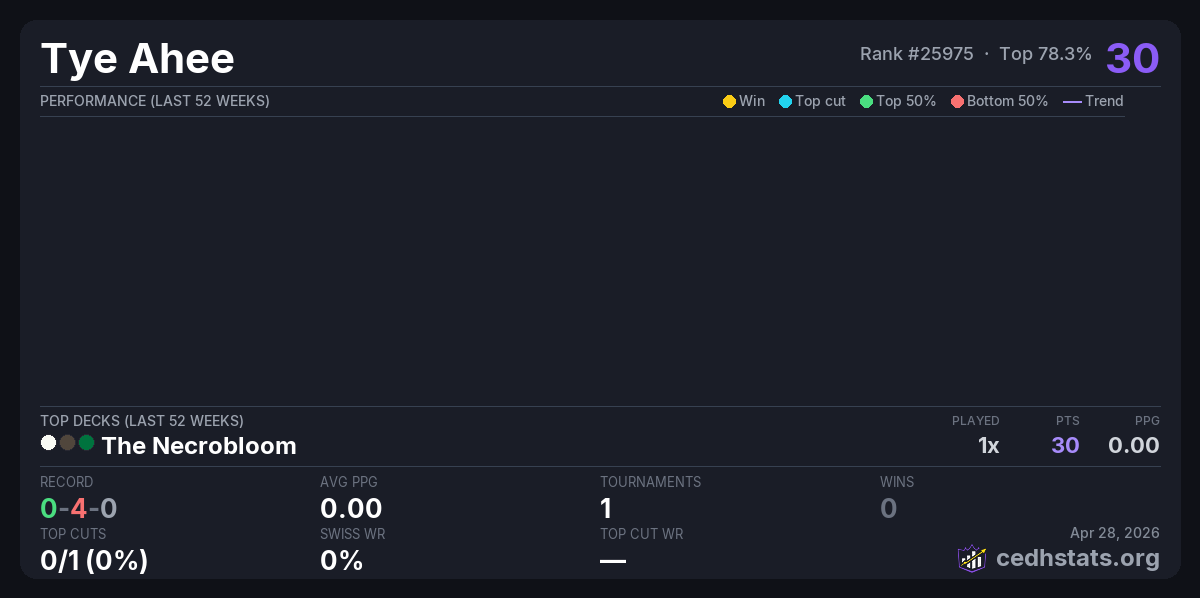
Task: Click the Apr 28, 2026 date
Action: coord(1115,533)
